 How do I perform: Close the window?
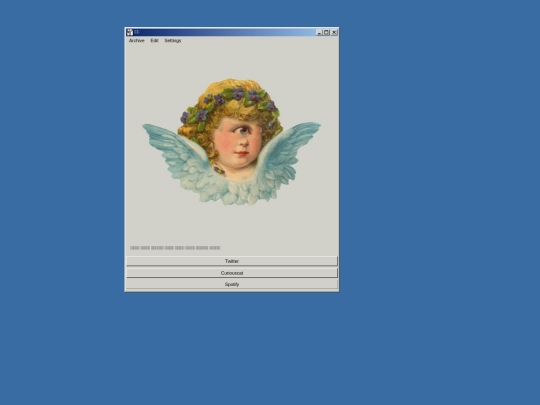(334, 33)
